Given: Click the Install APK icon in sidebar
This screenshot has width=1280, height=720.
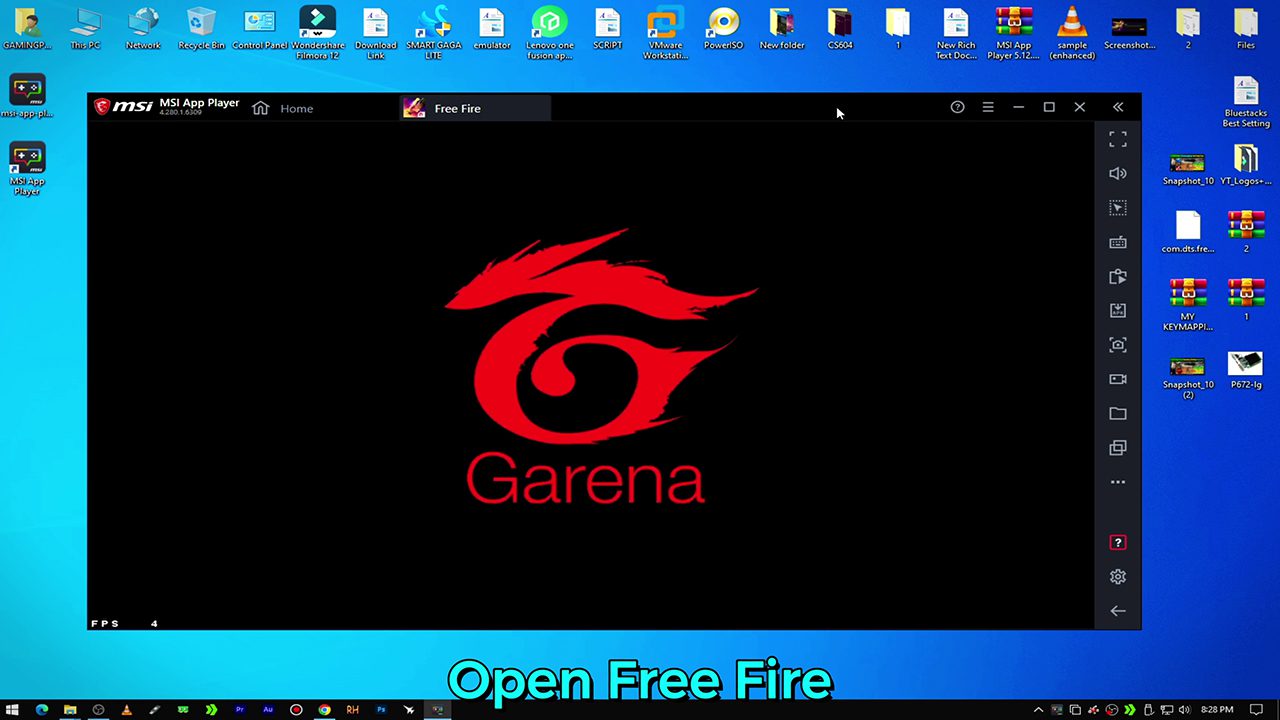Looking at the screenshot, I should [x=1118, y=311].
